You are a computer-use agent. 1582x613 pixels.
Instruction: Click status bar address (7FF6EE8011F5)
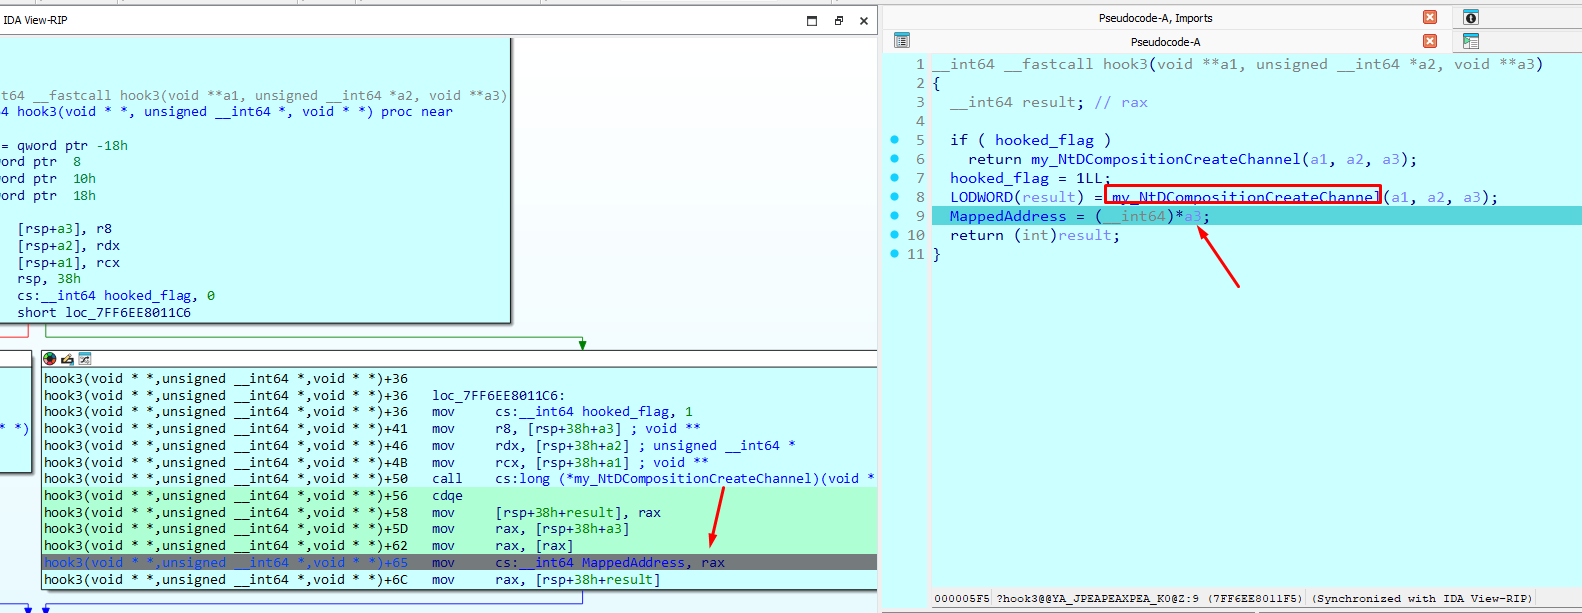click(x=1255, y=599)
